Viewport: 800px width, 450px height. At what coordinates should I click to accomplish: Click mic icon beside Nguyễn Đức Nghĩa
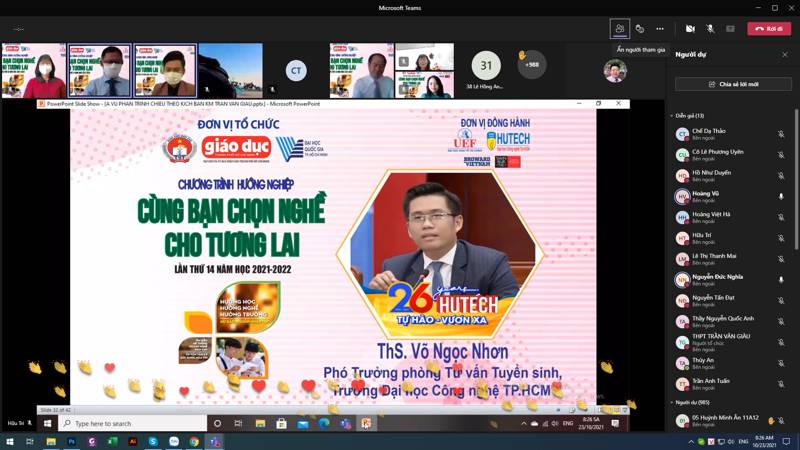[x=781, y=280]
